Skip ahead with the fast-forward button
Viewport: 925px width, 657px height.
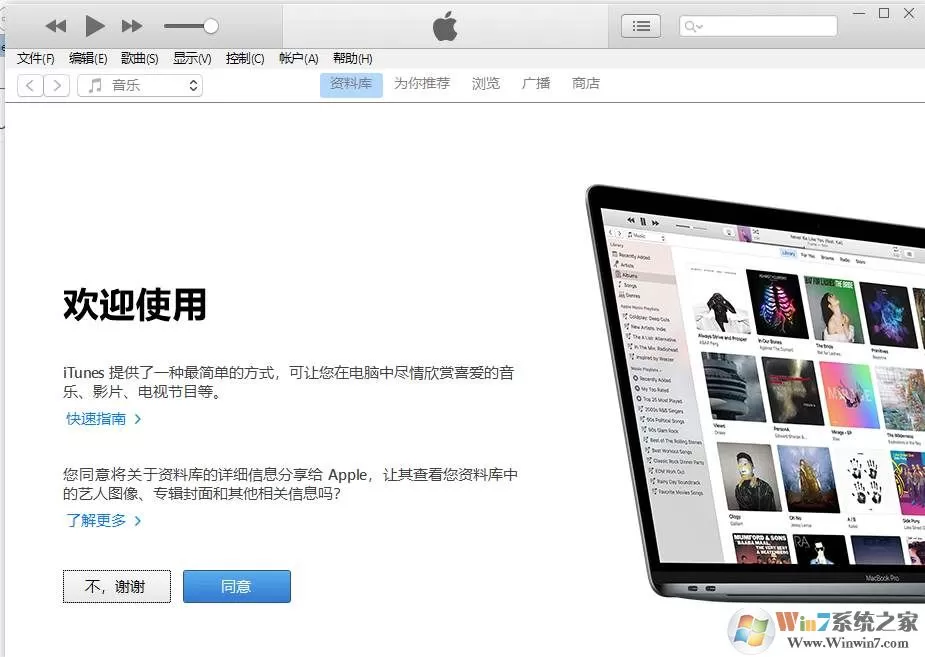click(x=132, y=26)
